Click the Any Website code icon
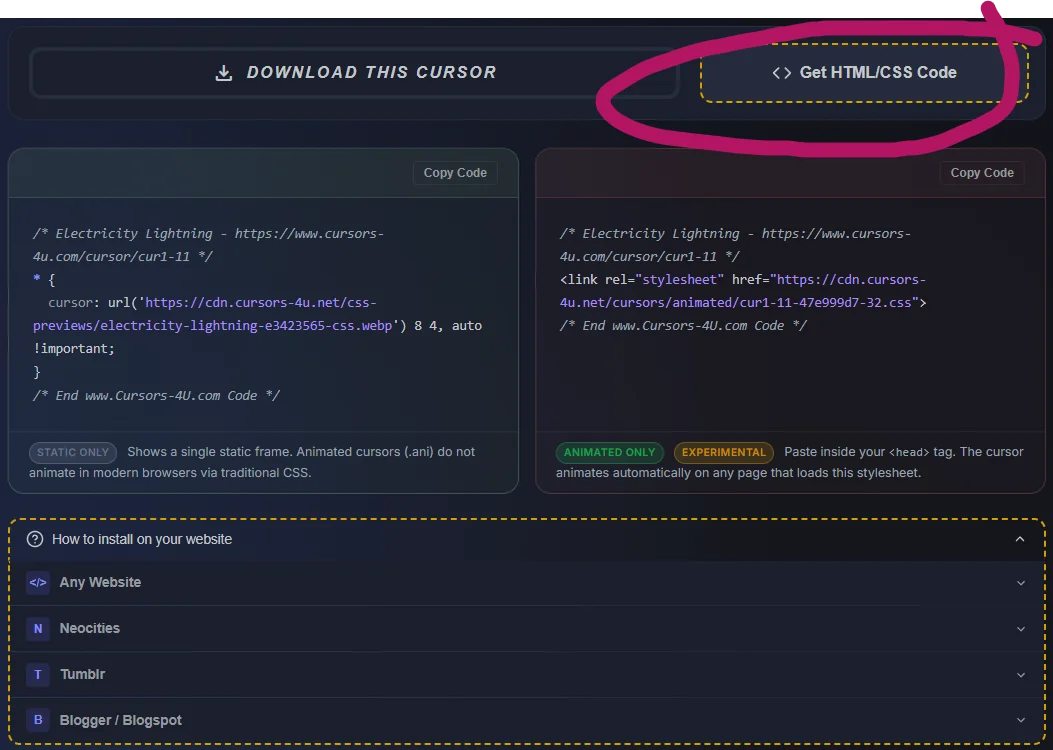 pyautogui.click(x=38, y=582)
